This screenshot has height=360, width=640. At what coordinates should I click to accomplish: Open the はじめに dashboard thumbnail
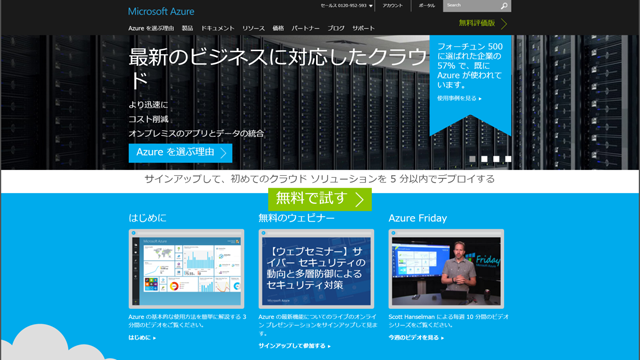tap(187, 269)
